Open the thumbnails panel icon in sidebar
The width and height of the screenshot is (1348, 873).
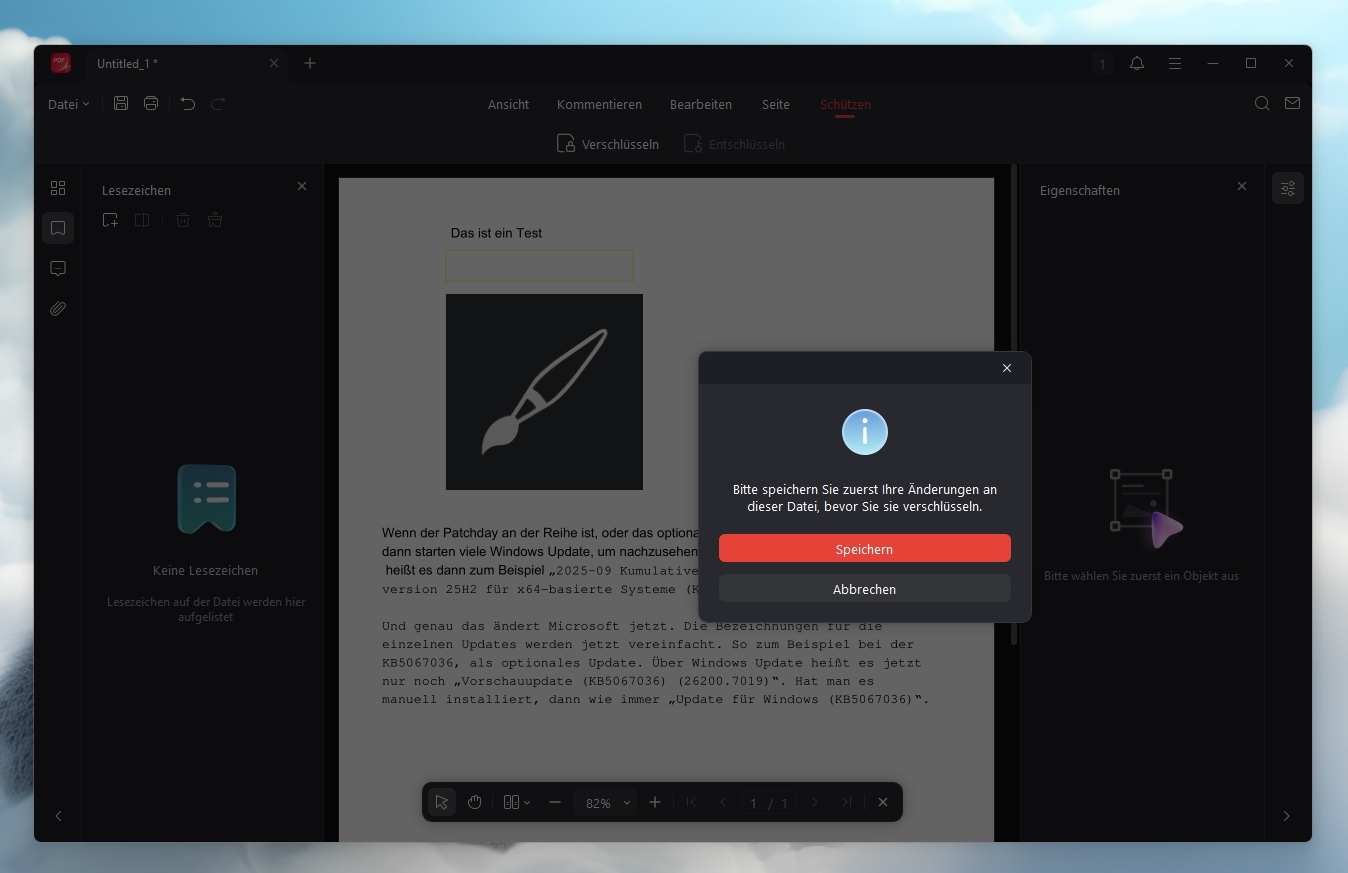58,188
